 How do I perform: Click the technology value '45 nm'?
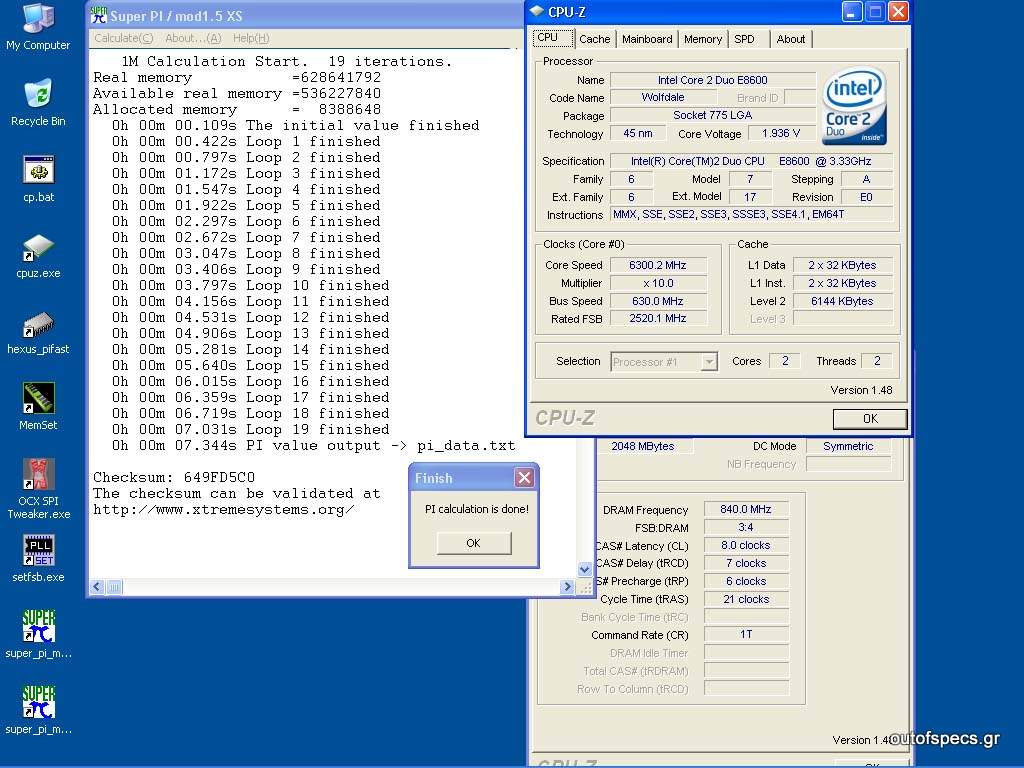point(638,133)
